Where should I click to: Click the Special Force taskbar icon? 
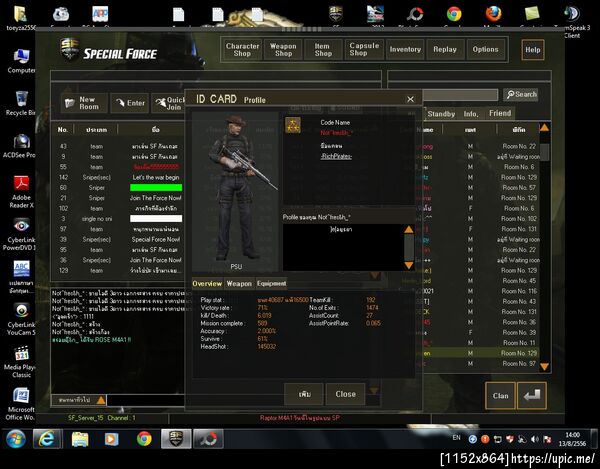pos(176,439)
